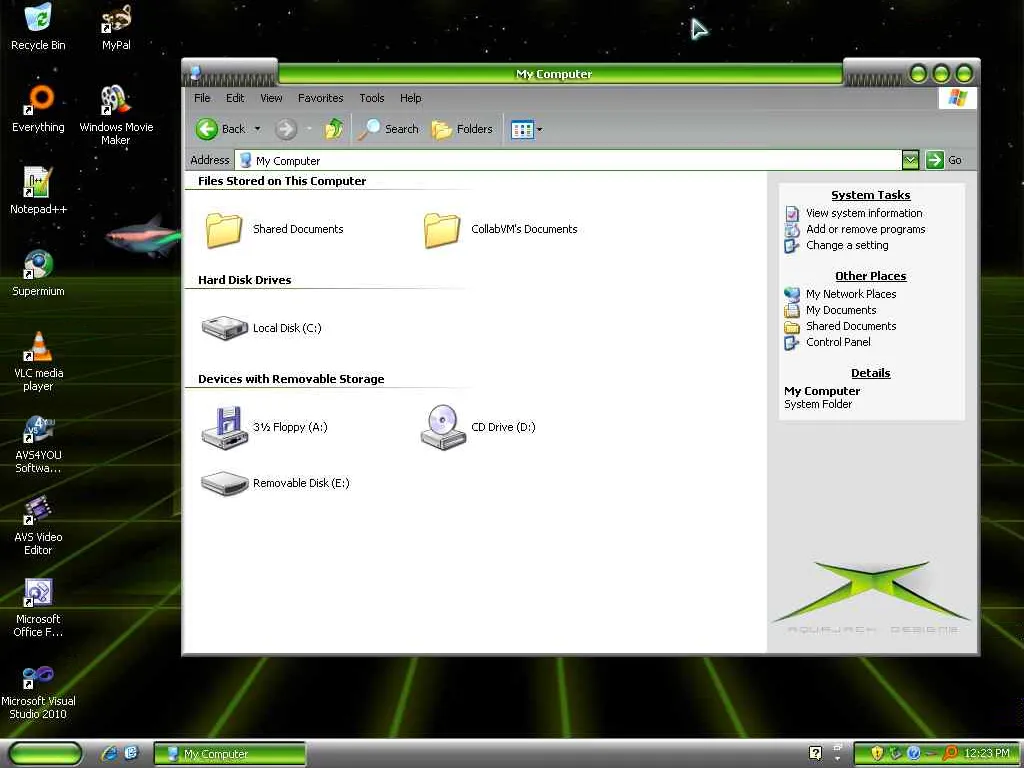Open the Search pane in Explorer
This screenshot has width=1024, height=768.
[x=389, y=129]
